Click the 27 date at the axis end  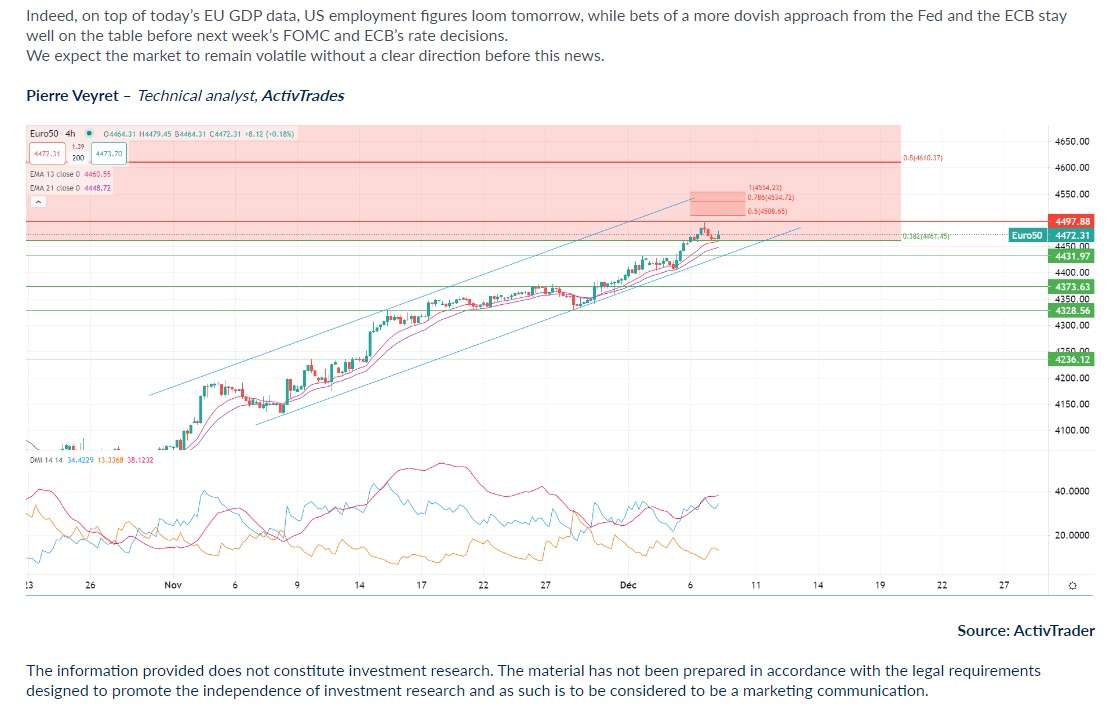tap(1004, 585)
